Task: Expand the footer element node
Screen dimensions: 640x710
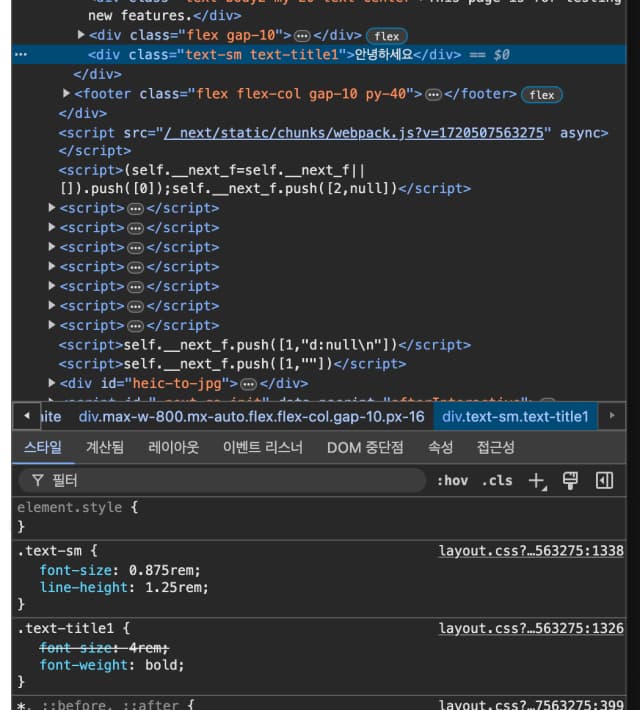Action: (x=66, y=93)
